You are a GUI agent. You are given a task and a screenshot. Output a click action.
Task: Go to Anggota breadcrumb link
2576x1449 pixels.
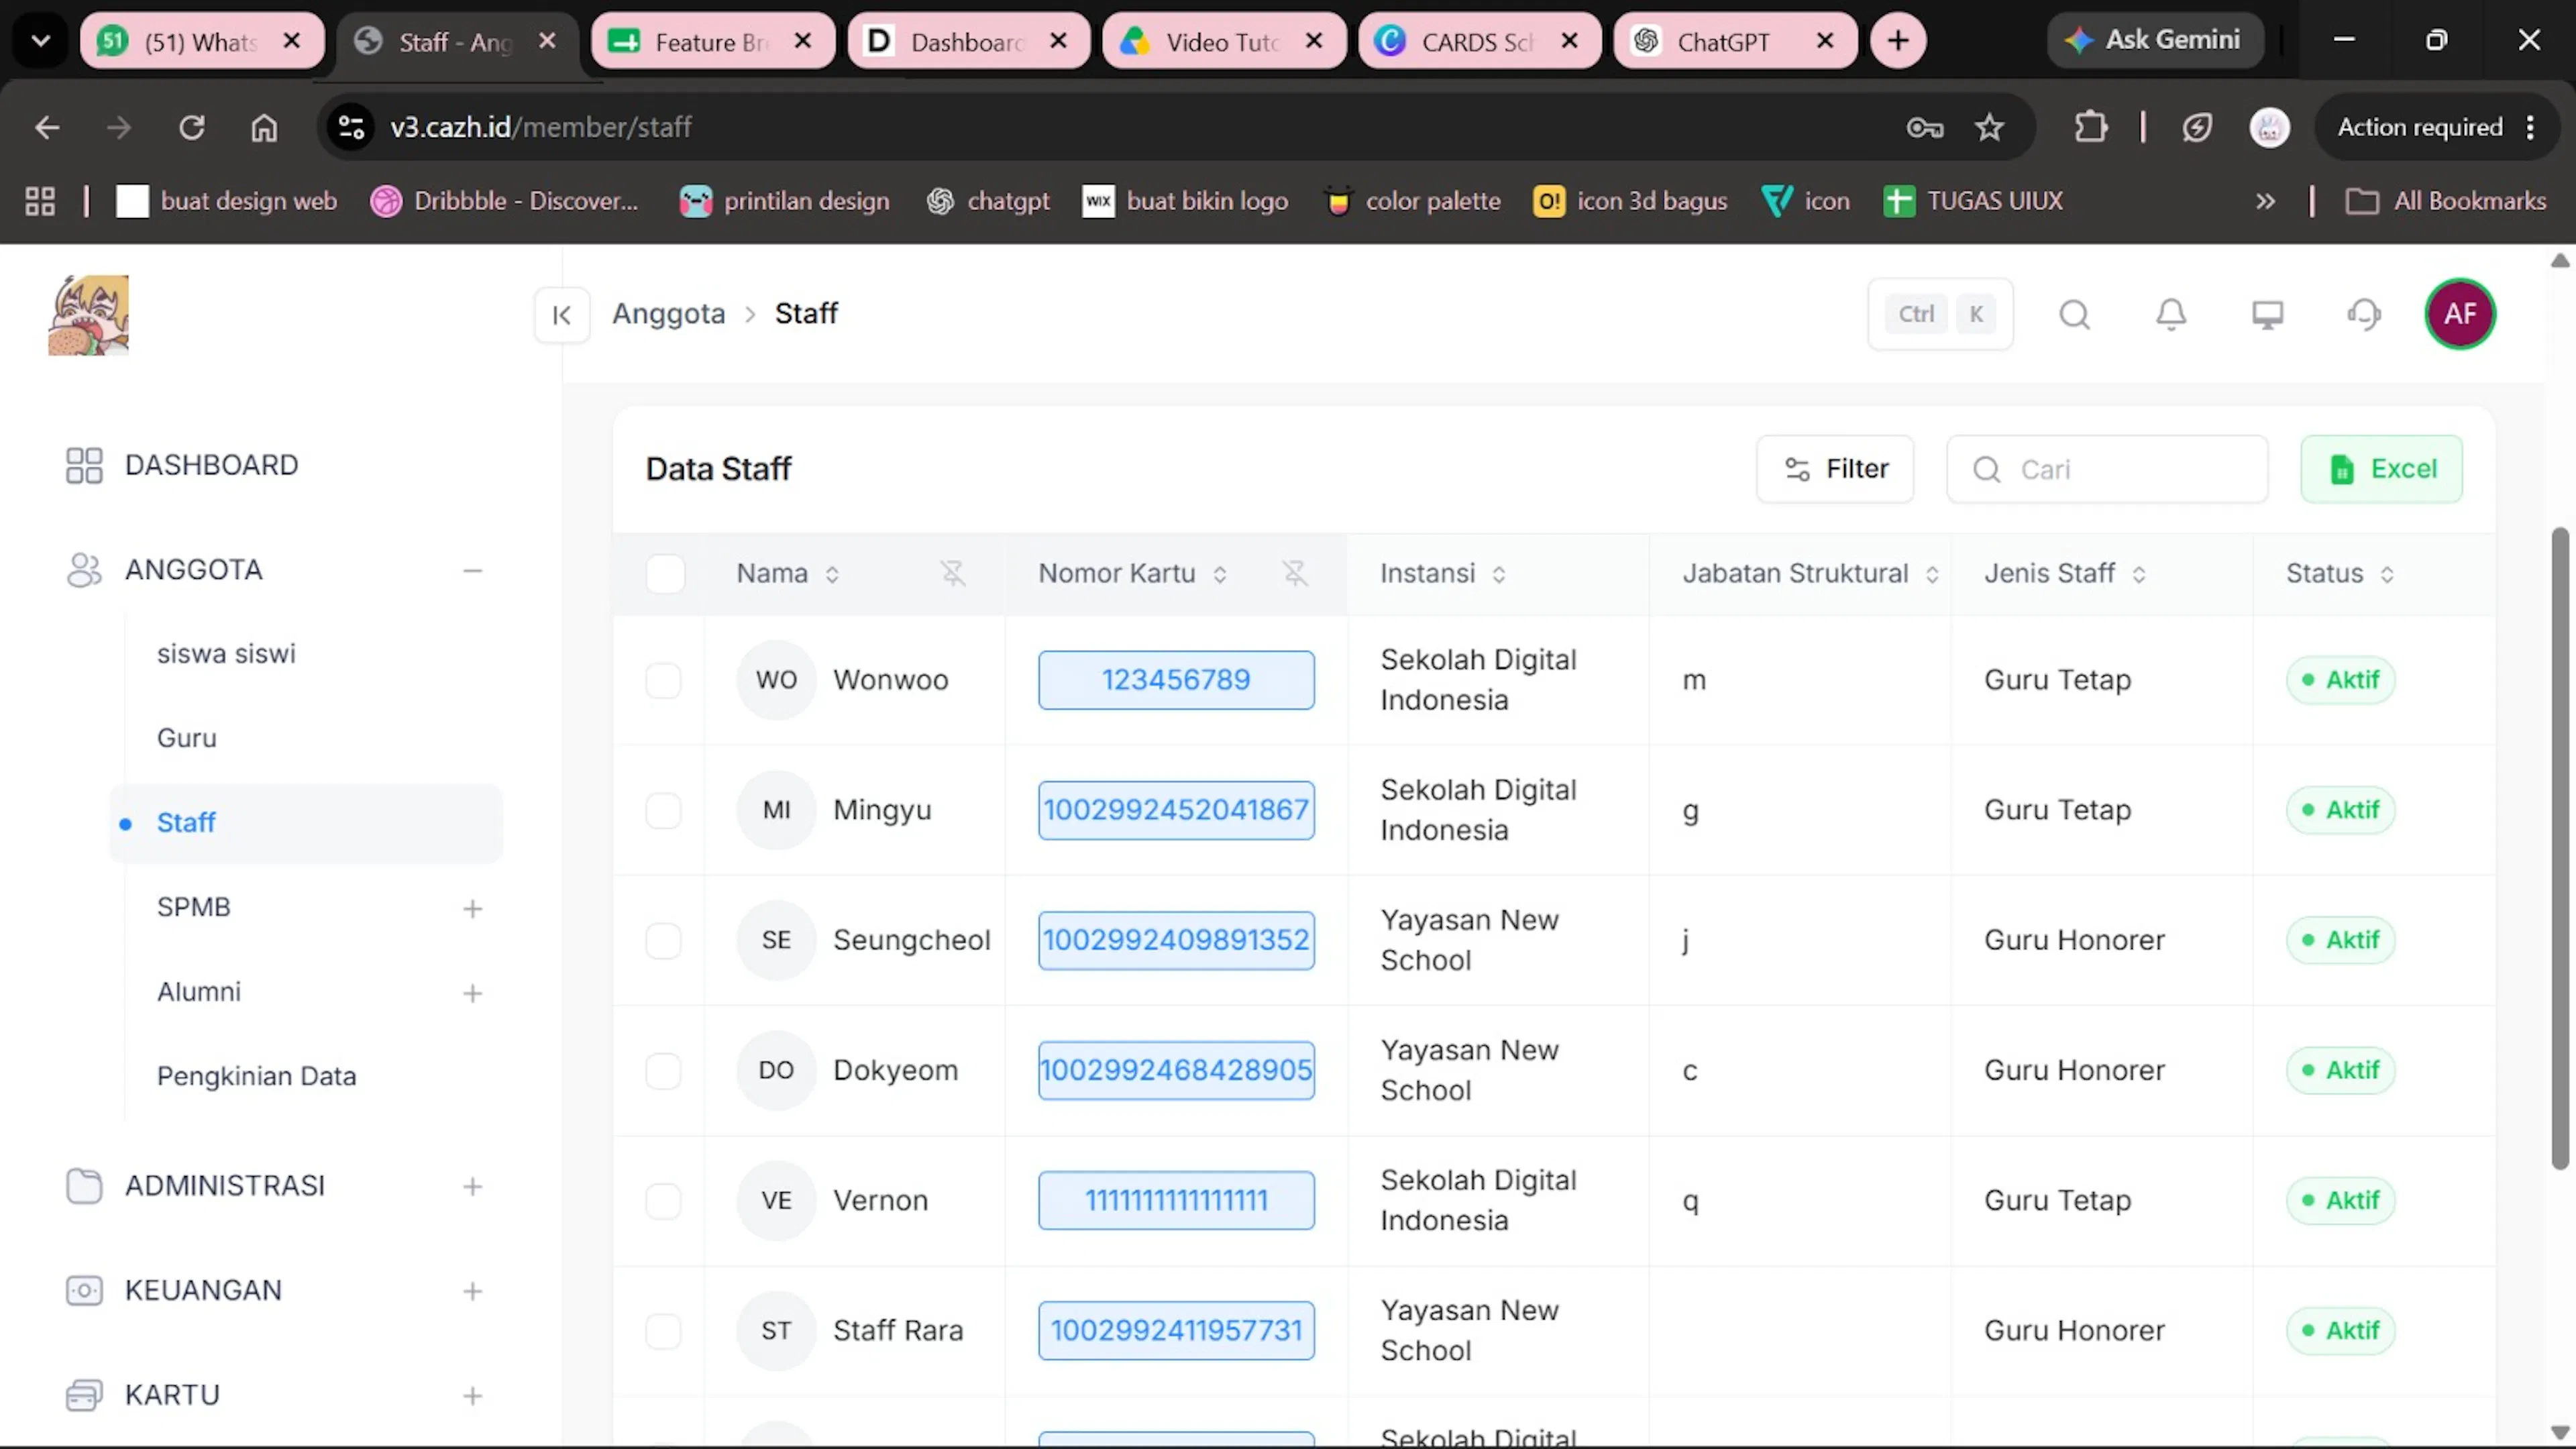668,314
